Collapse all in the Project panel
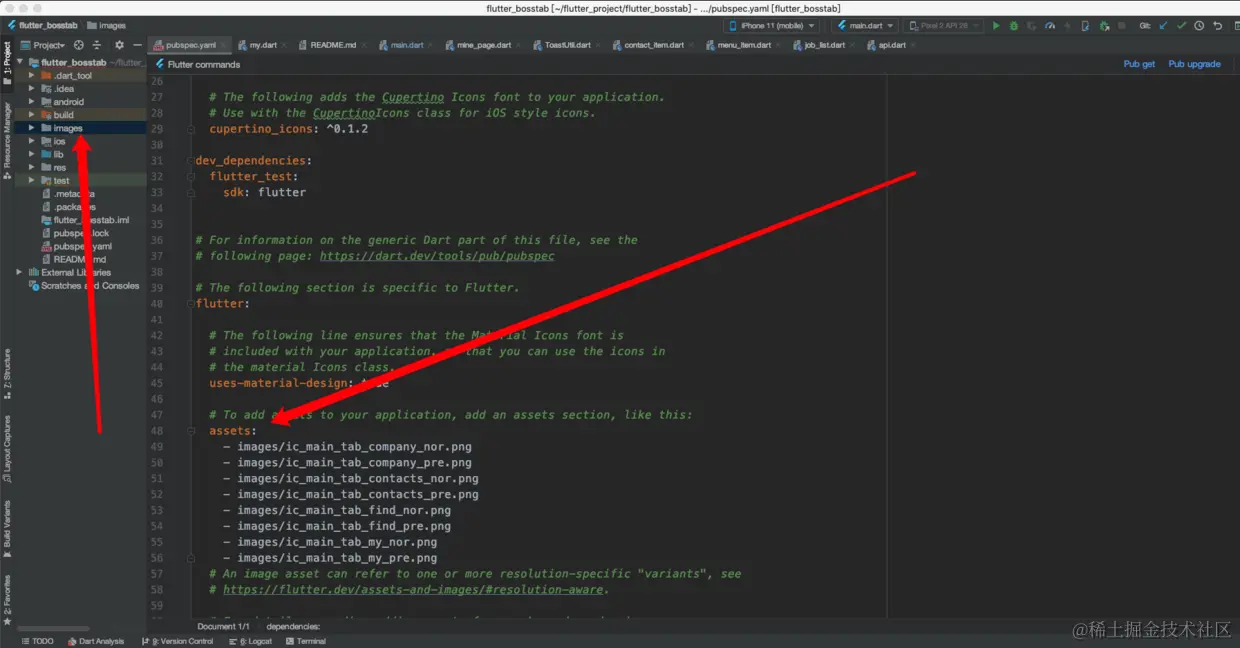 point(97,45)
